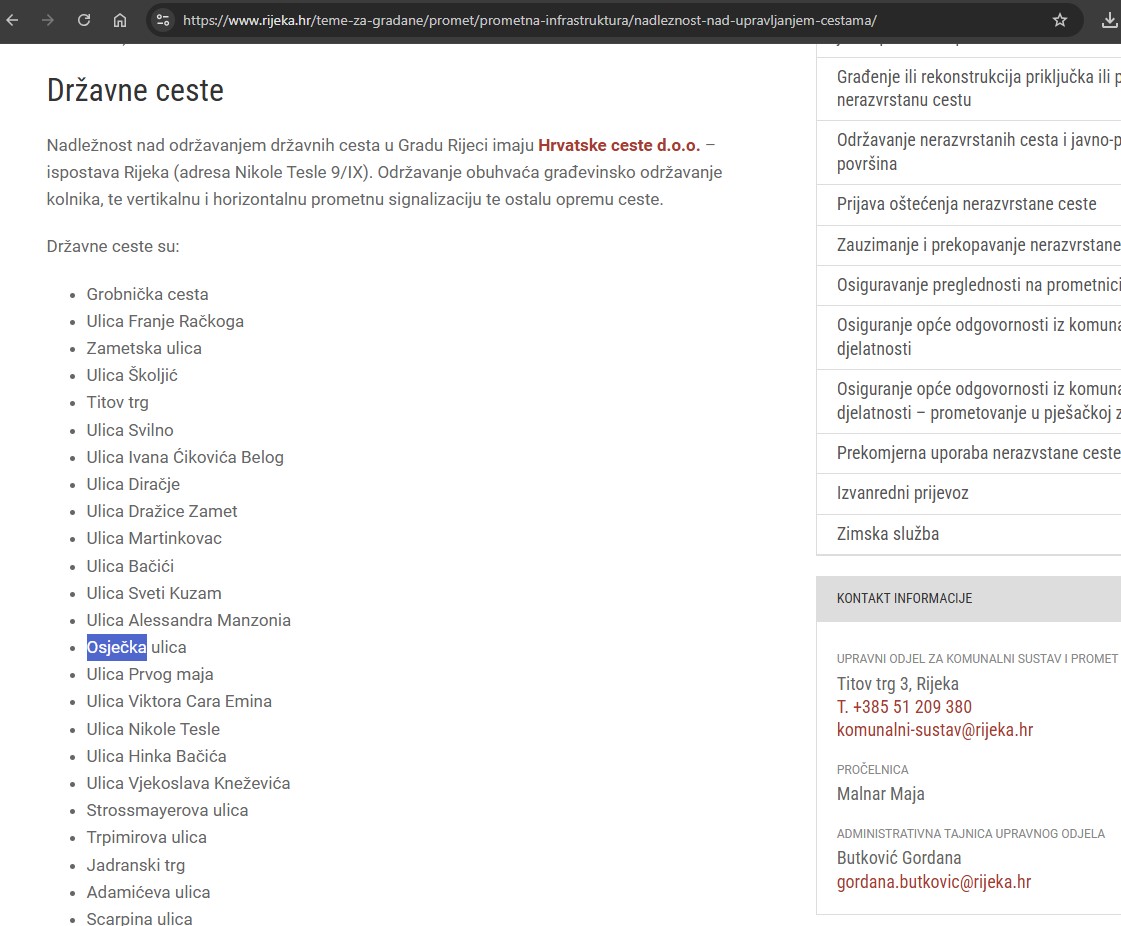1121x926 pixels.
Task: Reload the page with the refresh icon
Action: click(84, 20)
